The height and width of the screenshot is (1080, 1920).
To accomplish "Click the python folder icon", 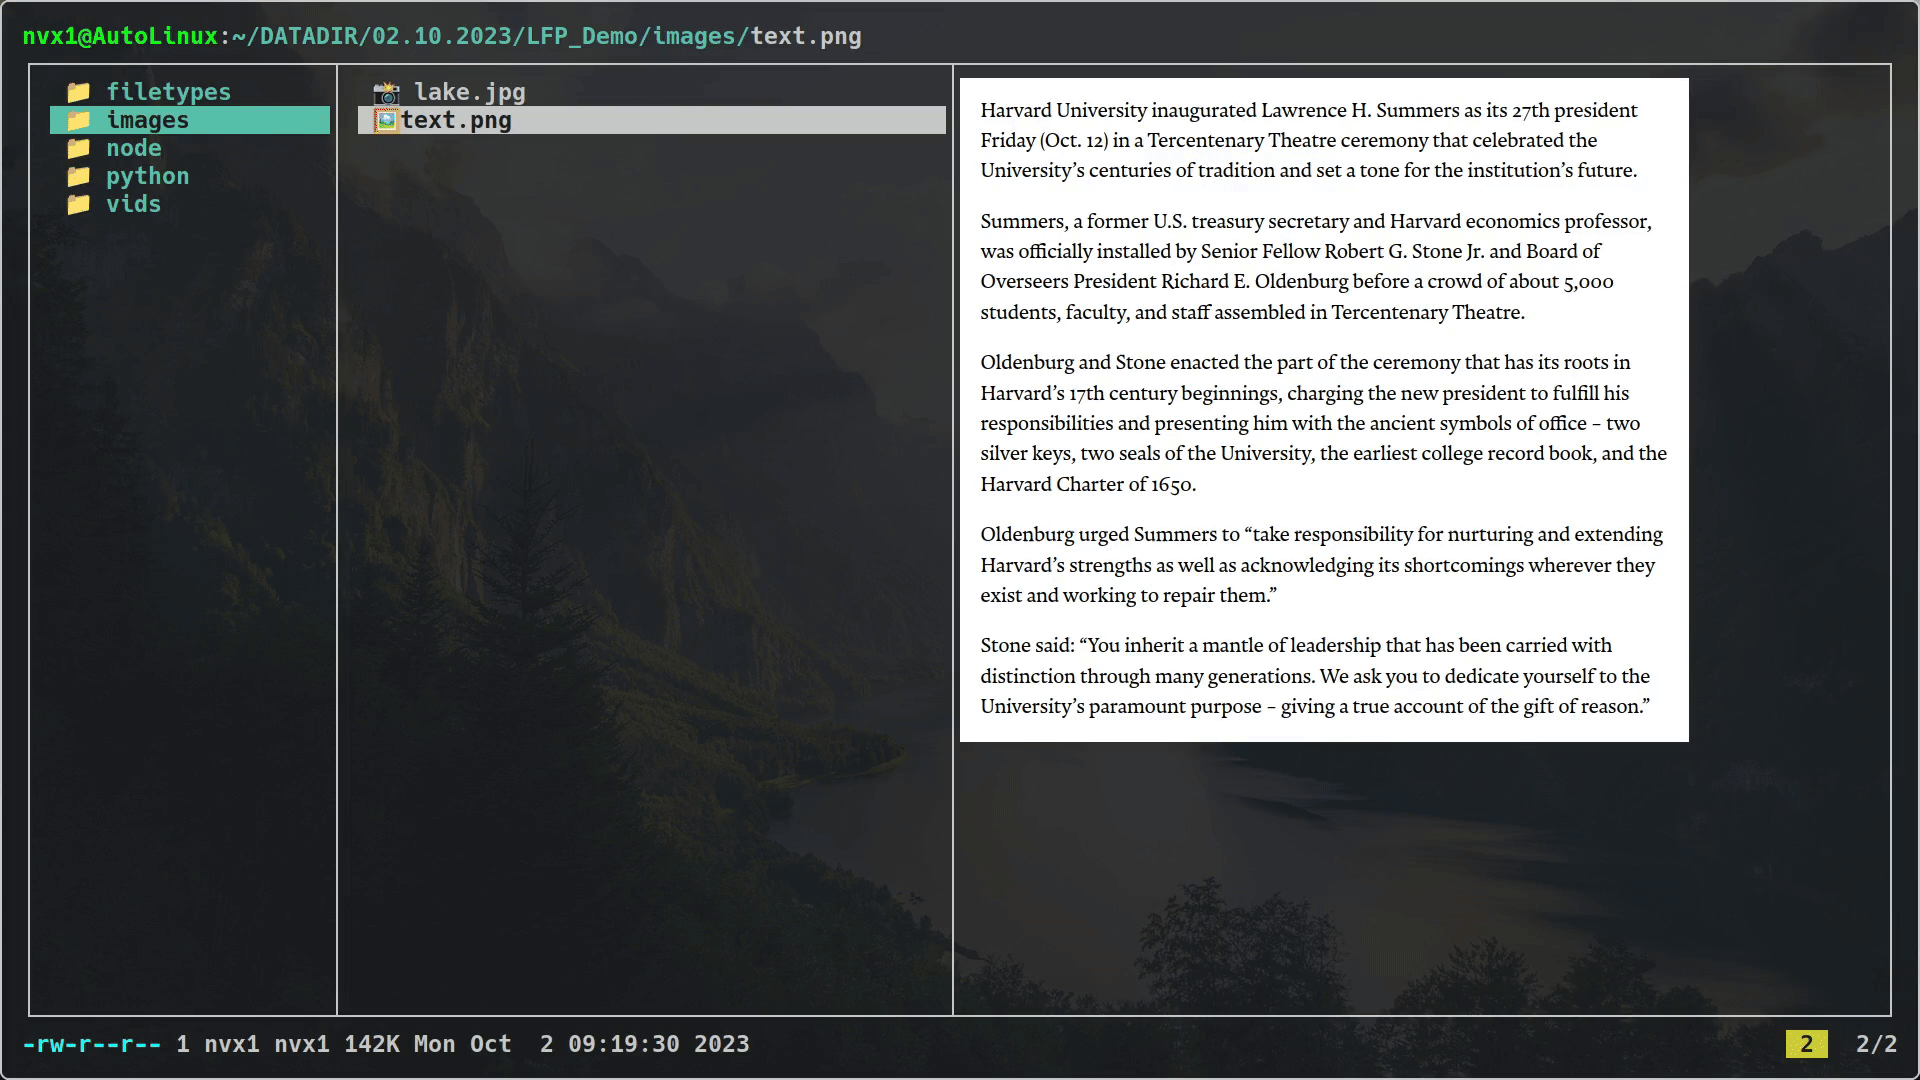I will point(79,176).
